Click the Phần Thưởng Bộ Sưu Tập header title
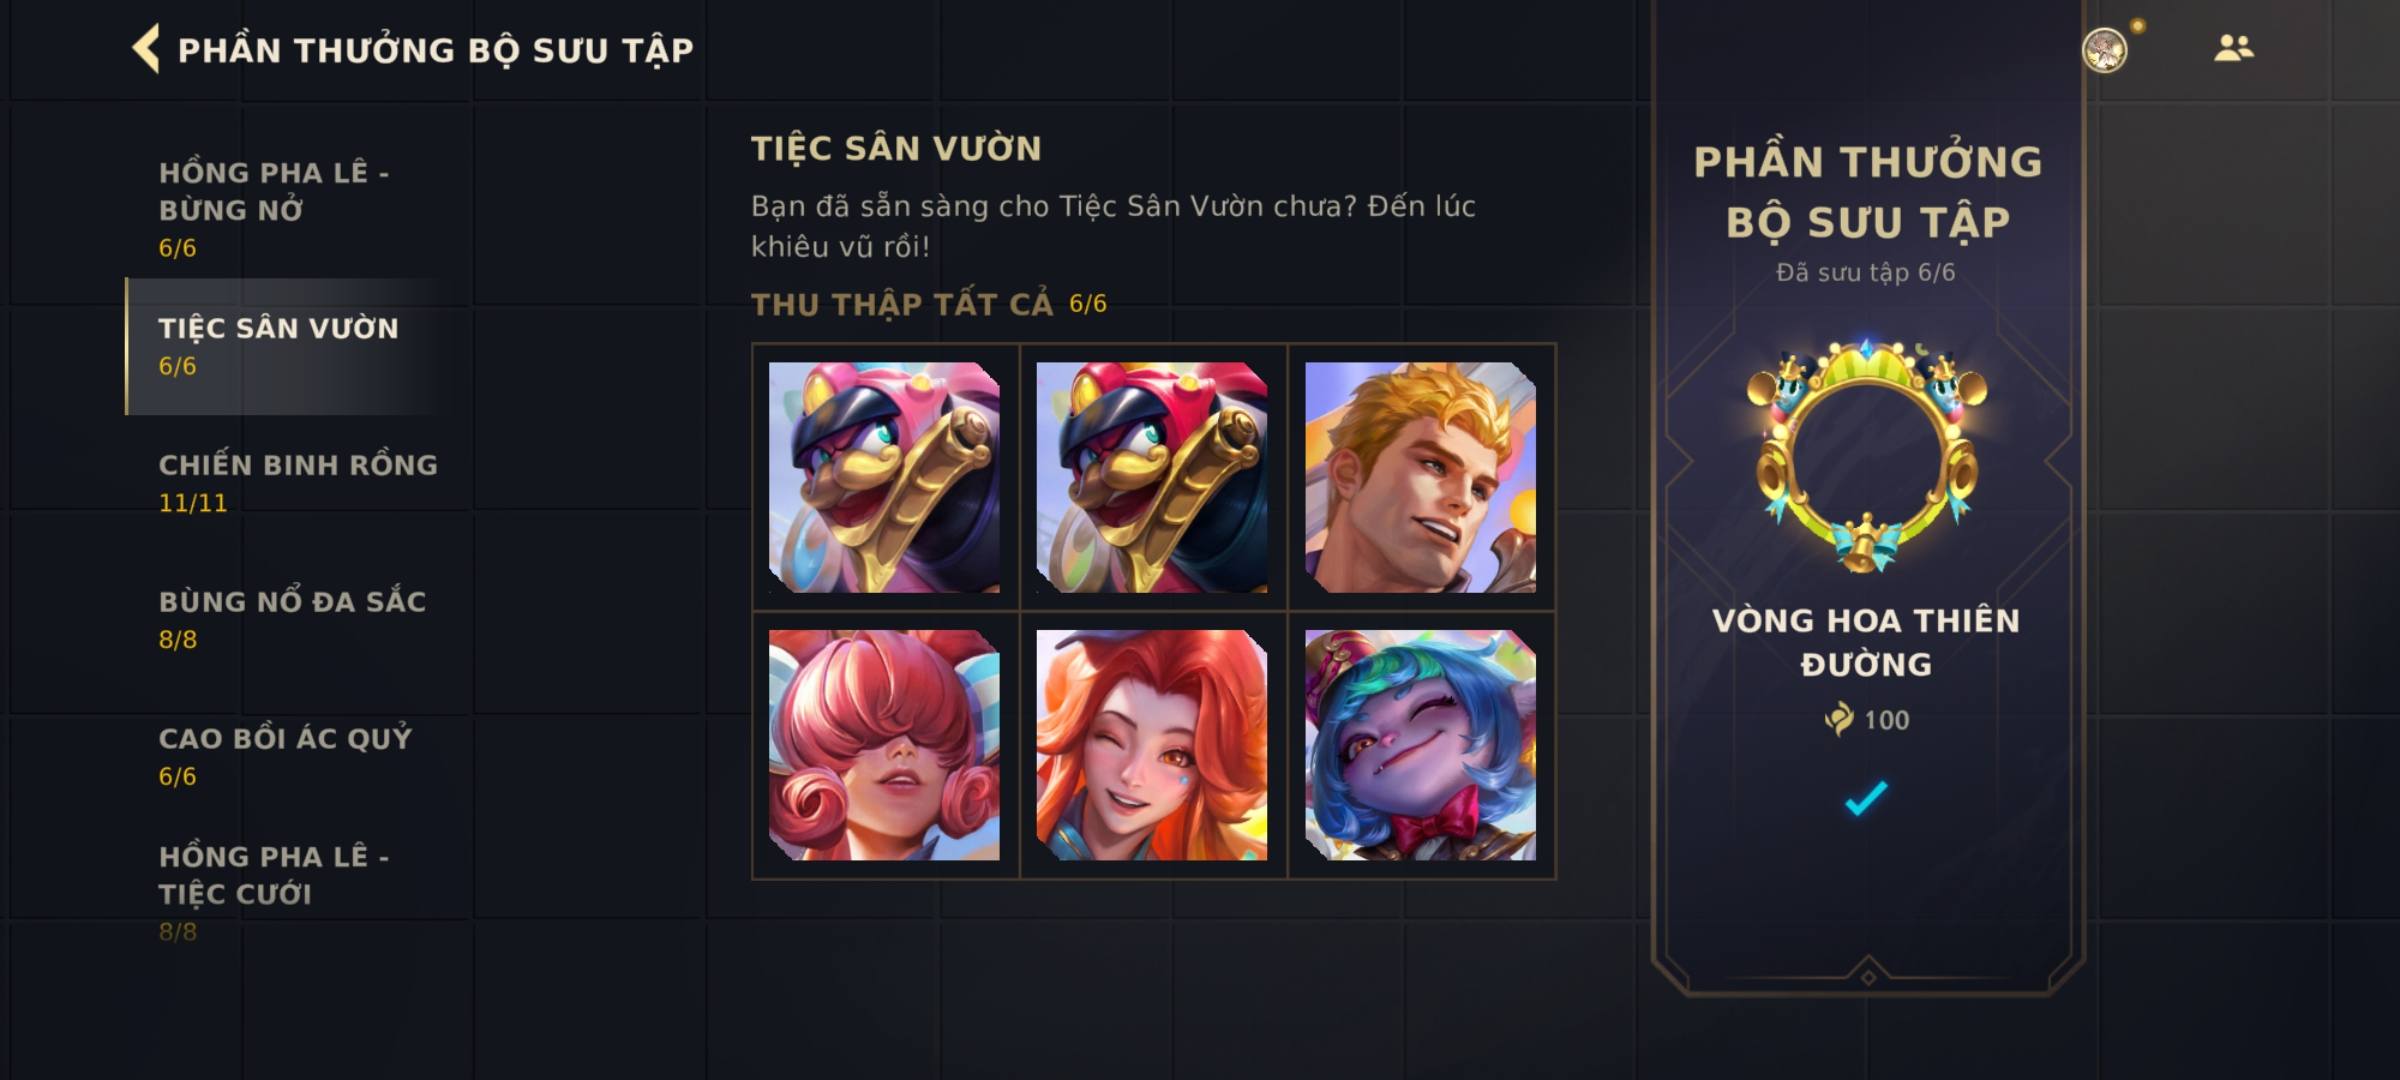Viewport: 2400px width, 1080px height. click(x=435, y=50)
